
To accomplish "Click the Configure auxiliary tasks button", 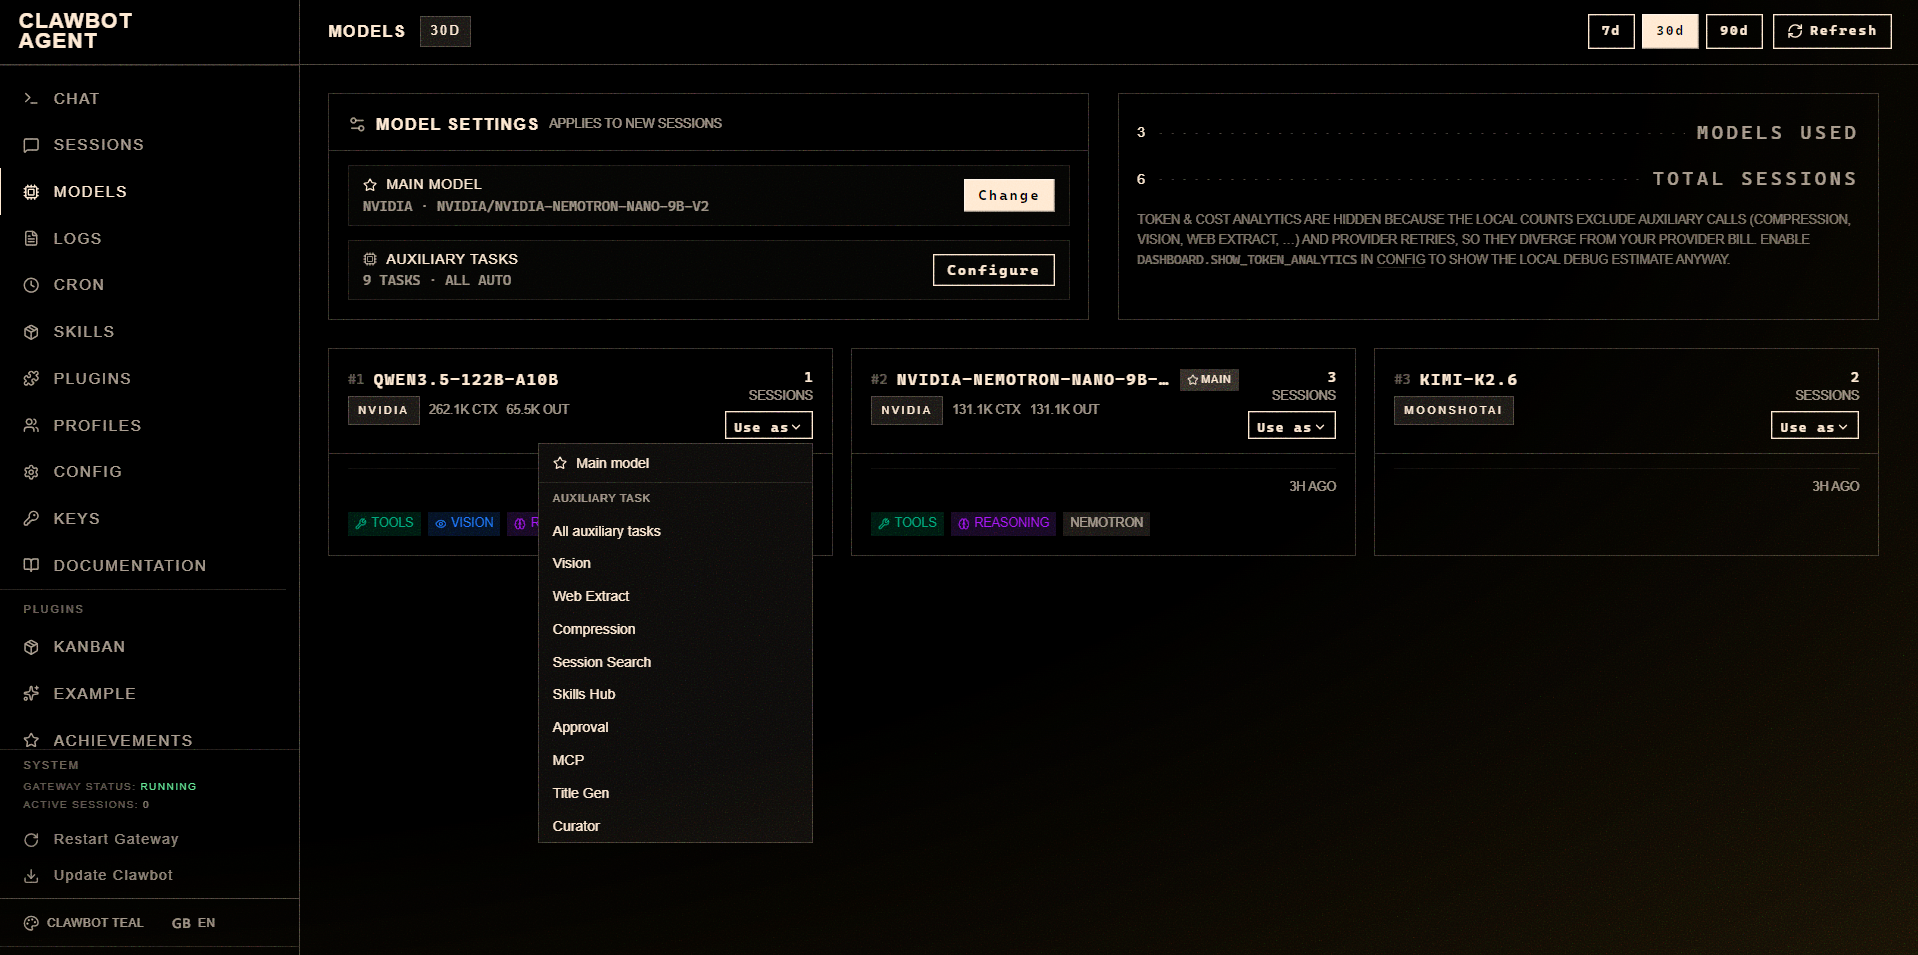I will (993, 270).
